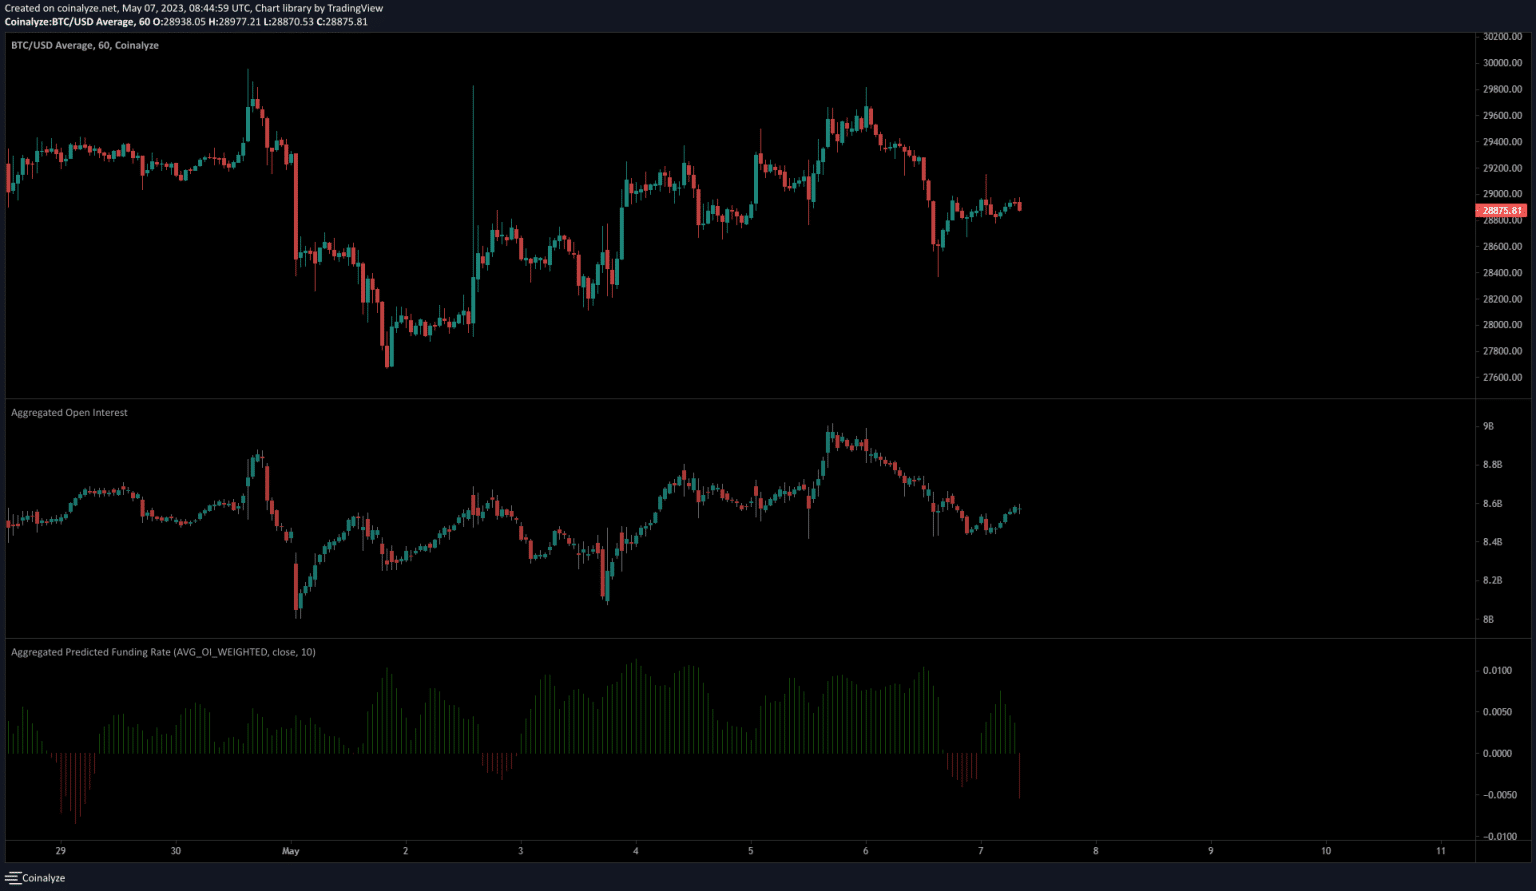Click the red 28875.81 current price tag
The height and width of the screenshot is (891, 1536).
click(1502, 210)
